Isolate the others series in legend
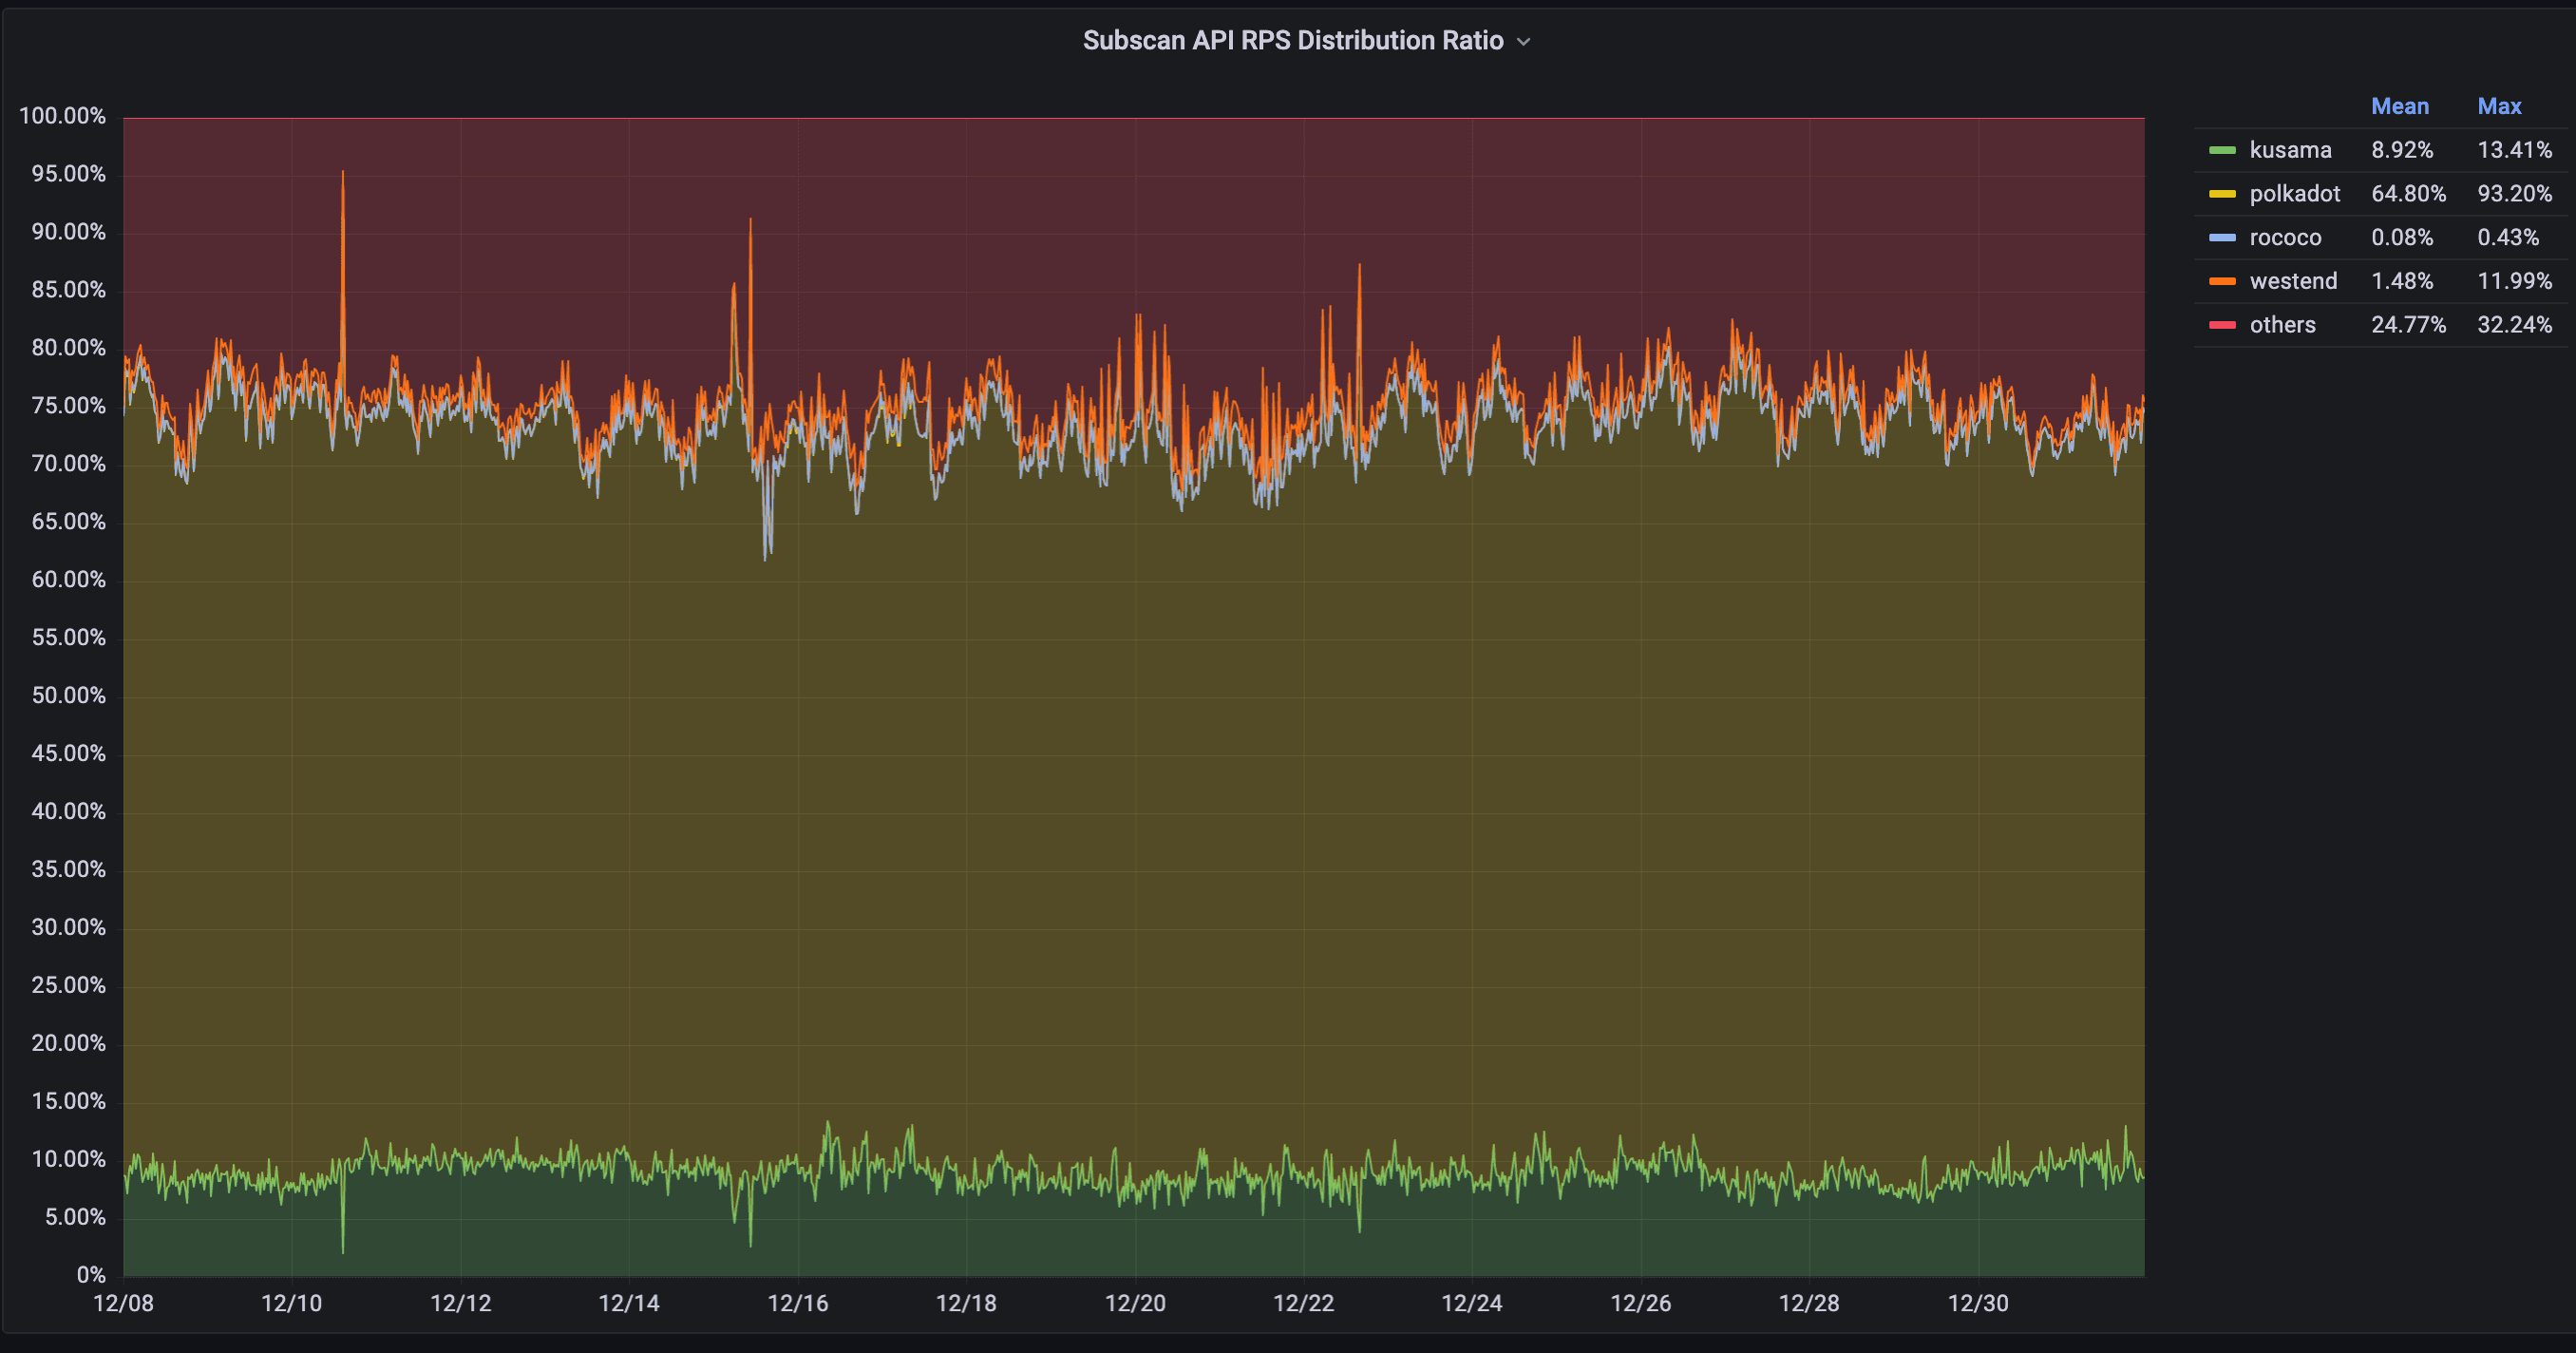 (2282, 325)
